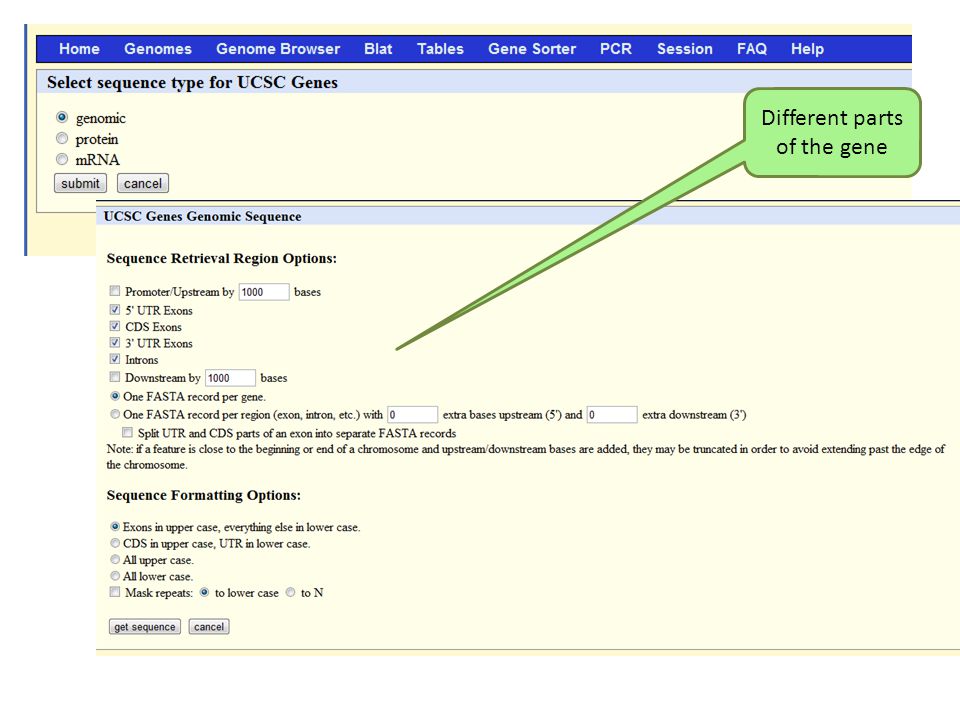This screenshot has width=960, height=720.
Task: Enable the Promoter/Upstream checkbox
Action: [115, 291]
